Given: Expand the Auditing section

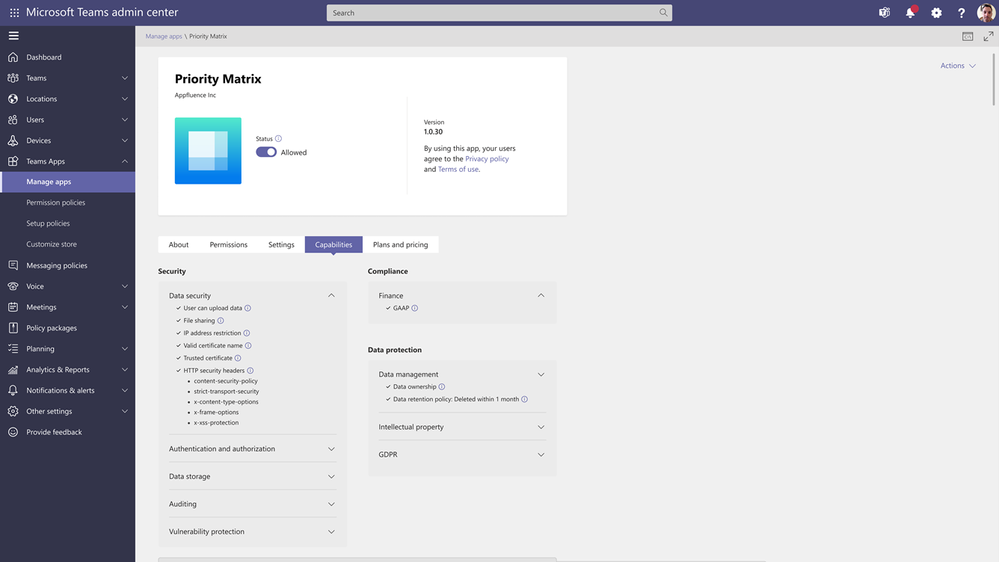Looking at the screenshot, I should coord(331,504).
